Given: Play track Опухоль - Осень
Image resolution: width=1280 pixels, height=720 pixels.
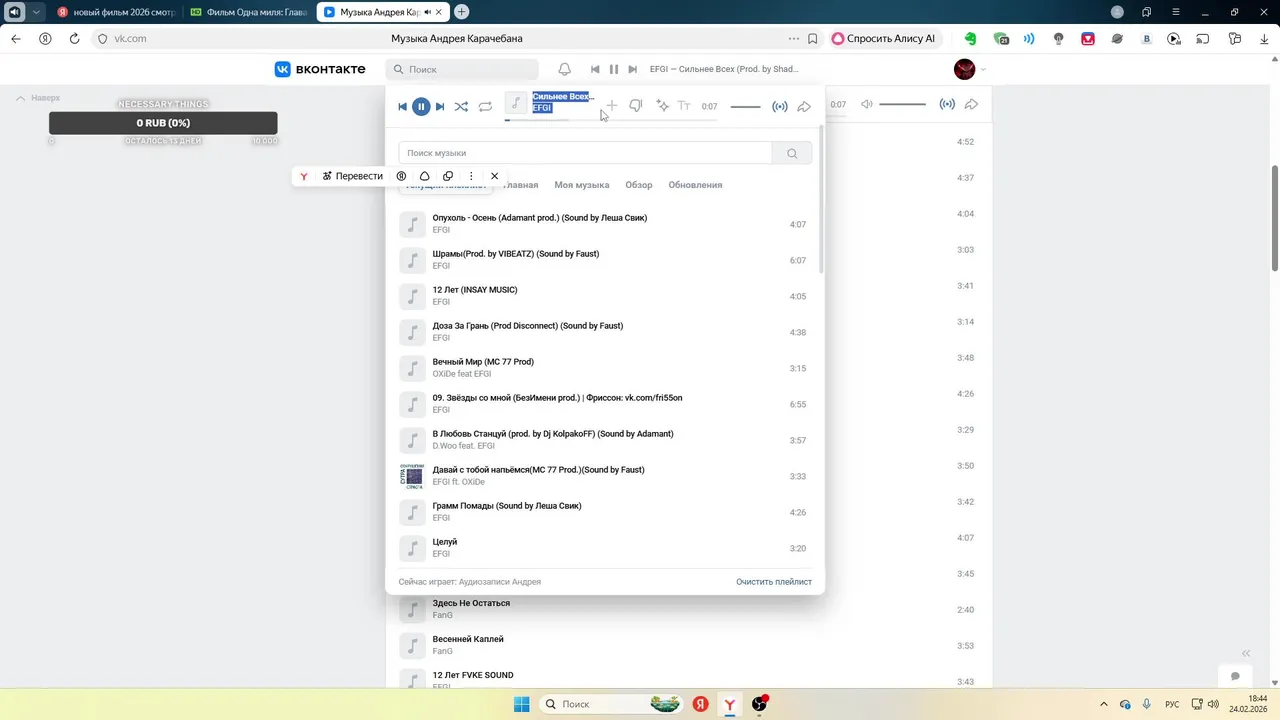Looking at the screenshot, I should [603, 224].
